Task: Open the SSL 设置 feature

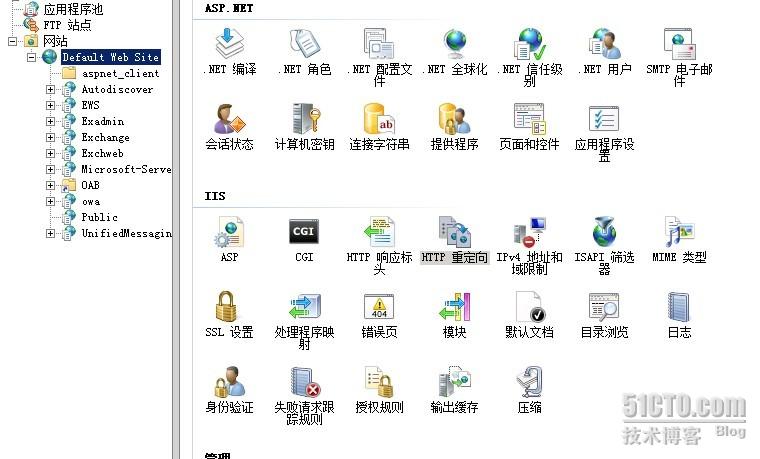Action: click(229, 315)
